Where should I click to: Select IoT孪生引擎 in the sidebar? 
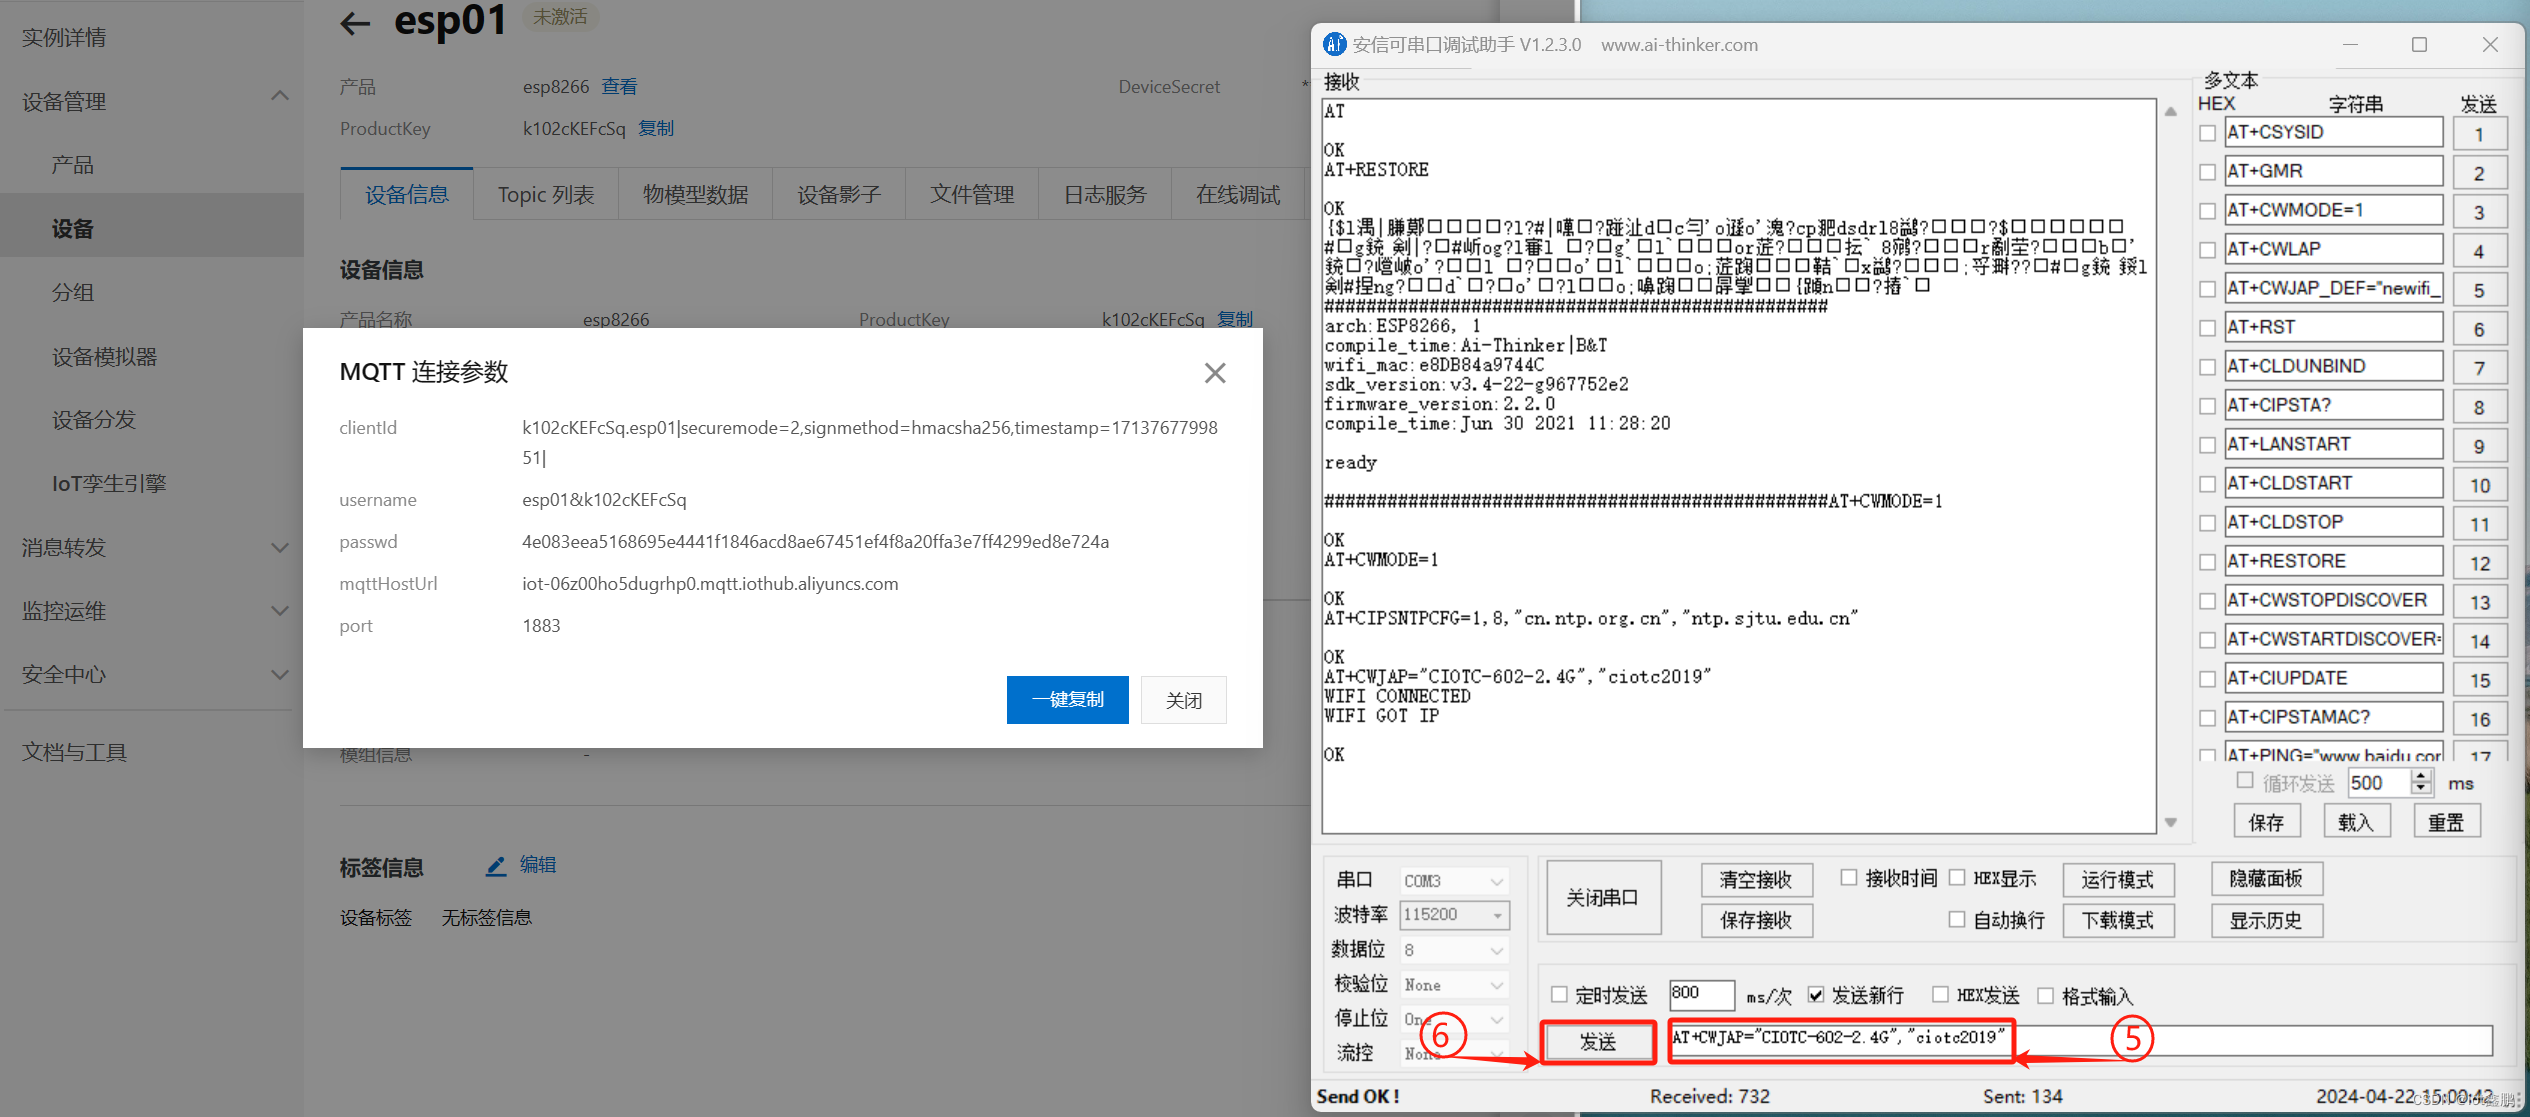click(x=109, y=484)
